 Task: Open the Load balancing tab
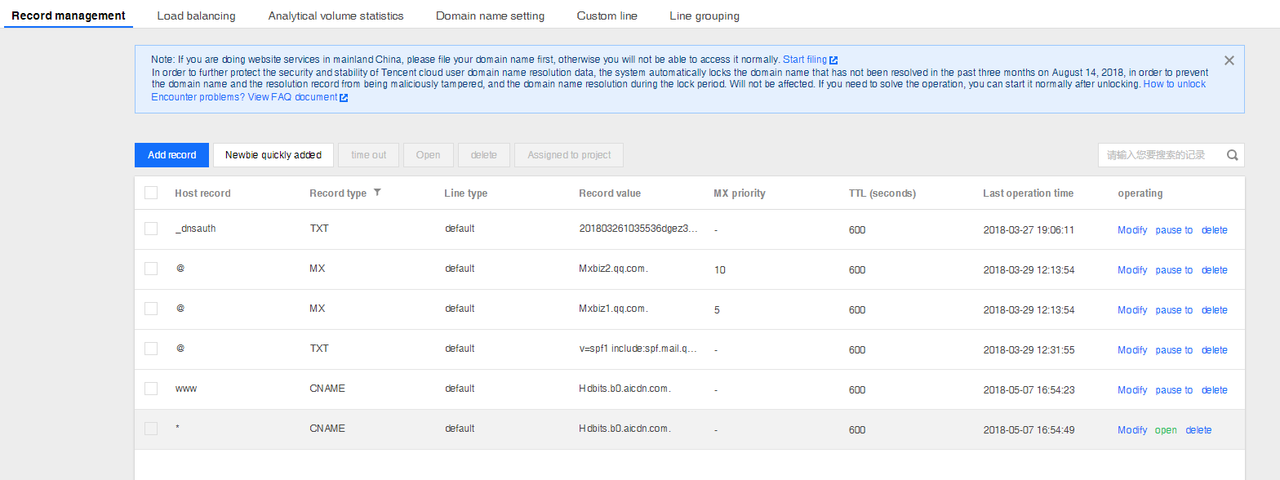coord(196,16)
